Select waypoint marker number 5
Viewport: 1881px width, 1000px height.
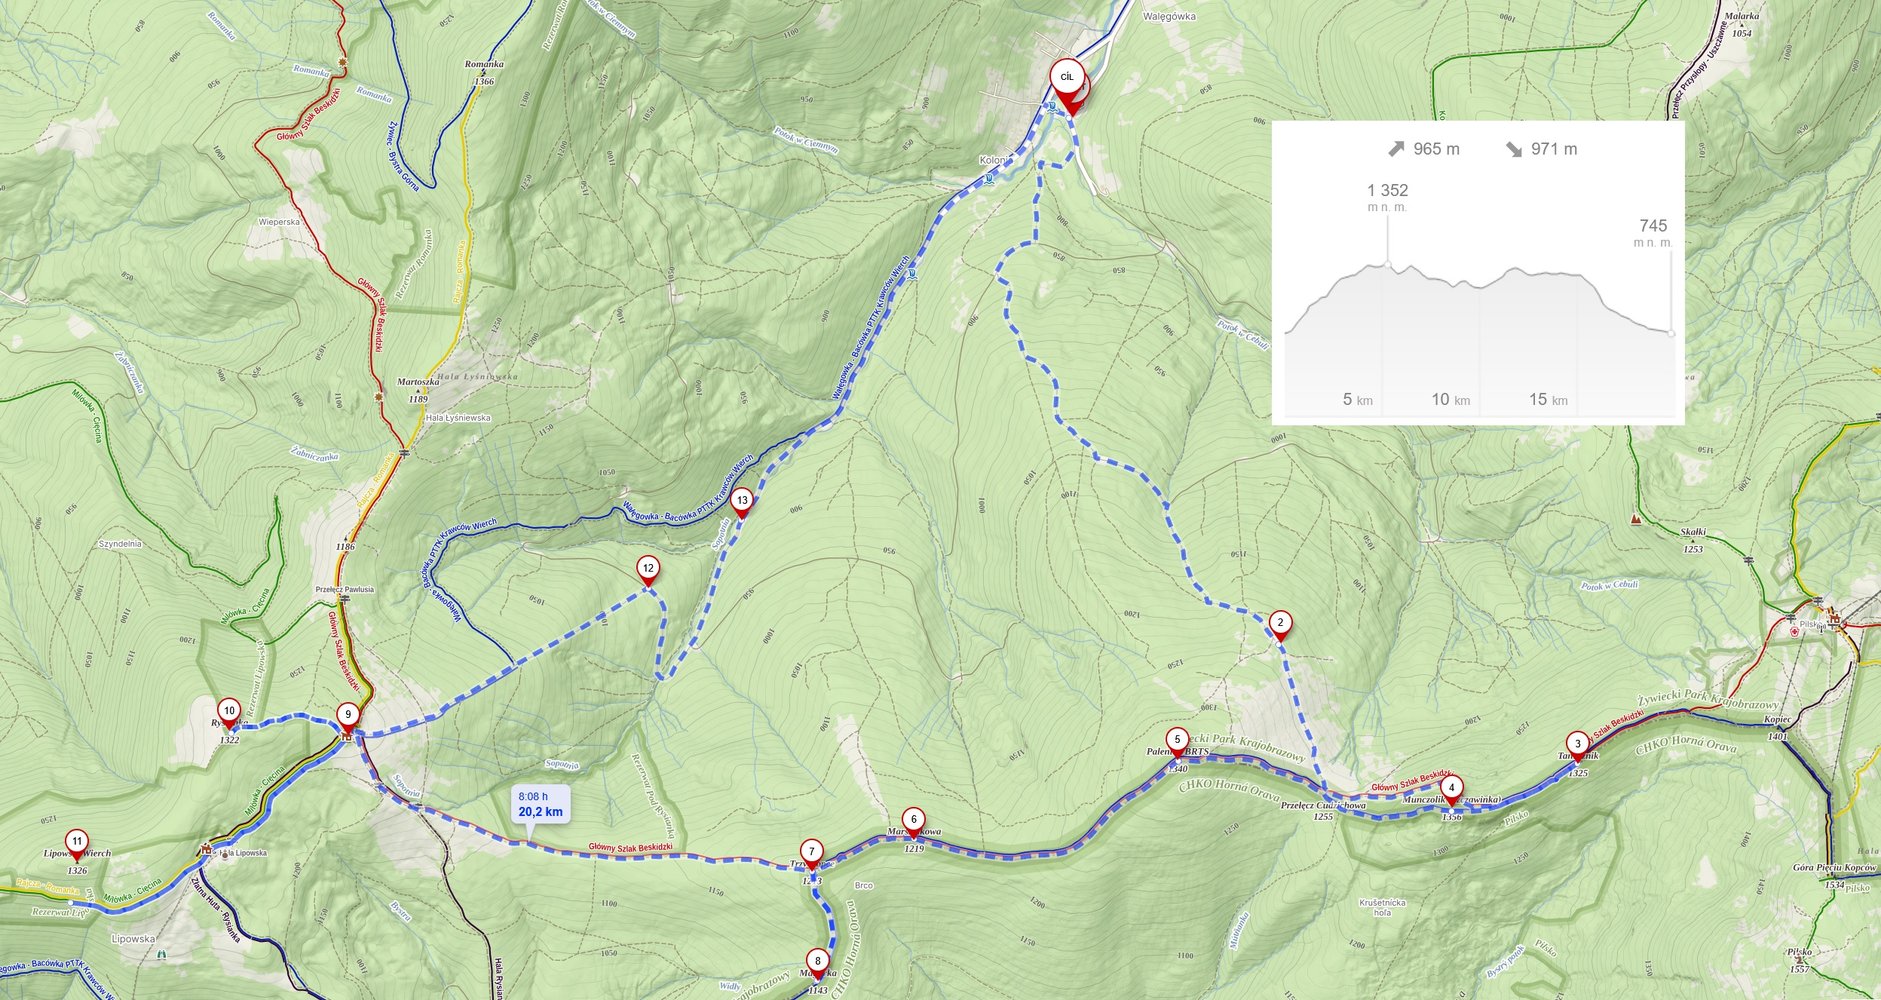coord(1177,742)
